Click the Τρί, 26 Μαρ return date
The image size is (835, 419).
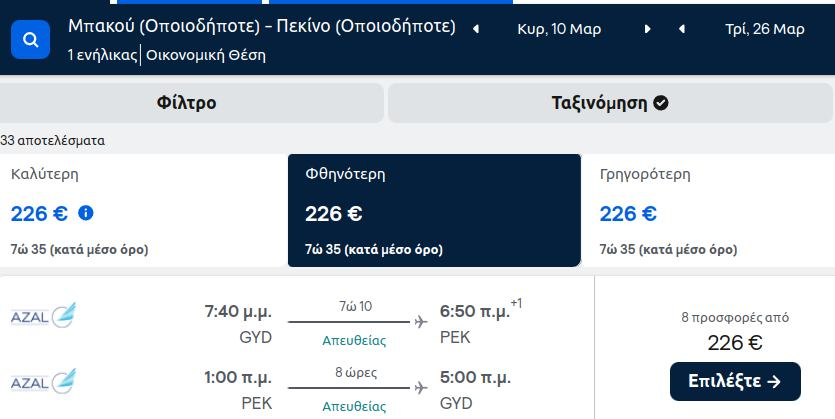765,29
